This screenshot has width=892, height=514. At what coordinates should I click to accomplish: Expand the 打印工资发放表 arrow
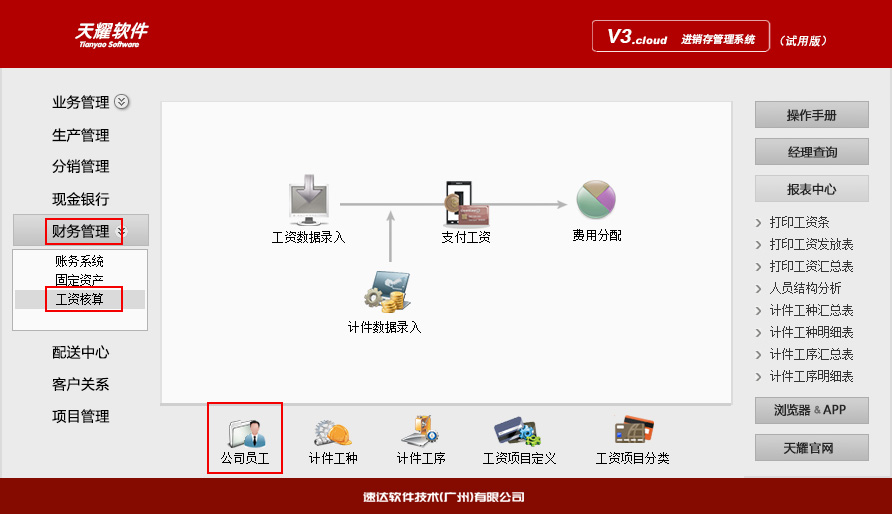coord(758,245)
